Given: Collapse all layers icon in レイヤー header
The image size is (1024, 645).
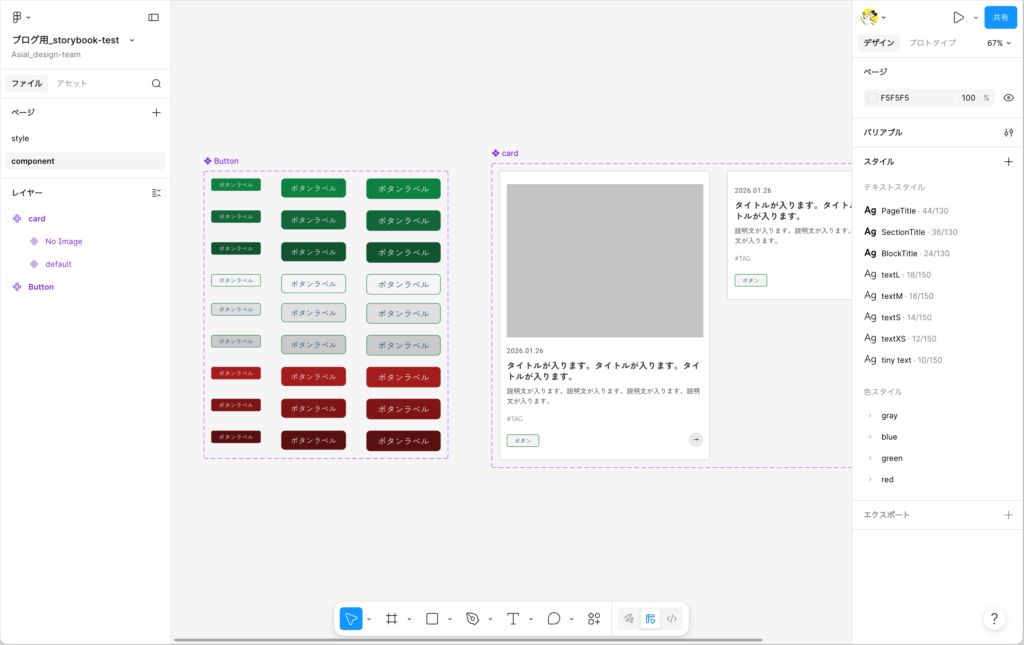Looking at the screenshot, I should (x=156, y=193).
